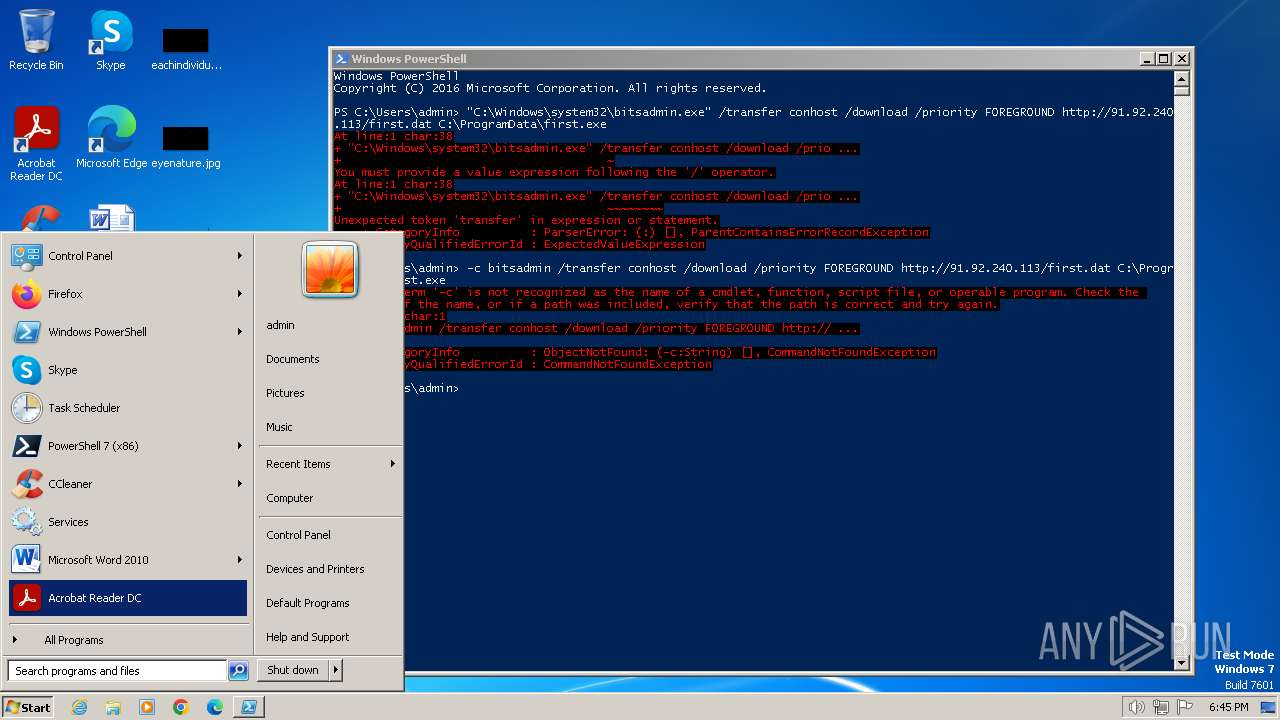Expand the CCleaner jump list arrow

[x=240, y=484]
